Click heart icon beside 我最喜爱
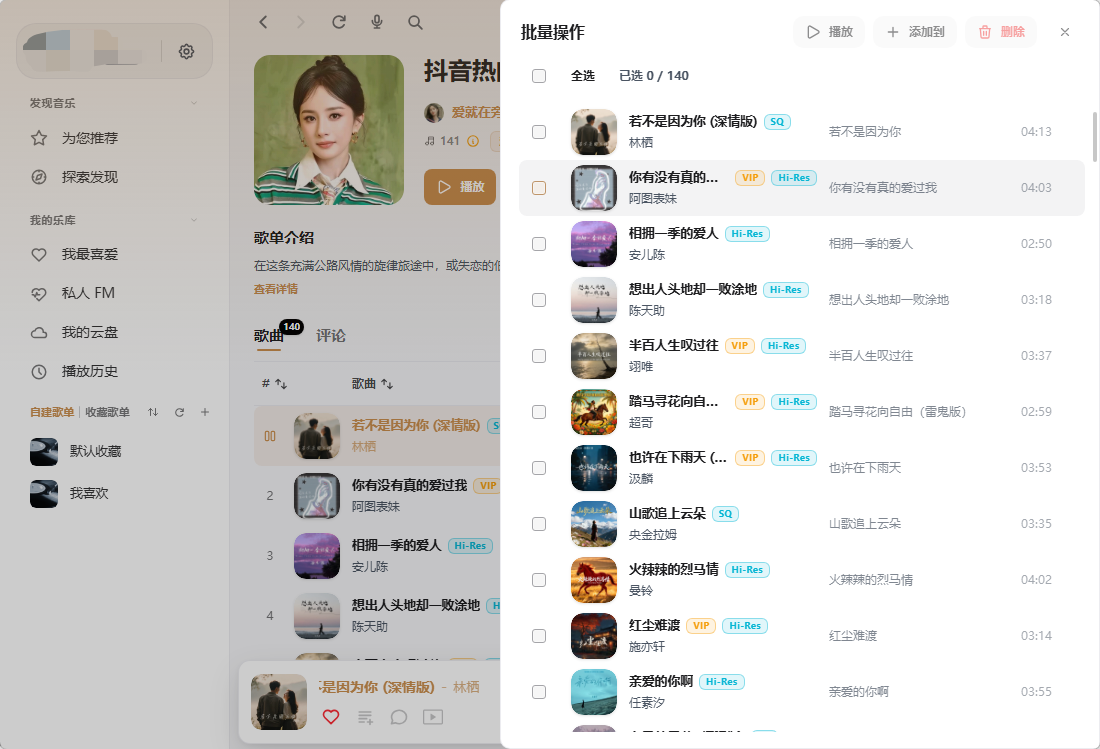The image size is (1100, 749). pos(39,255)
